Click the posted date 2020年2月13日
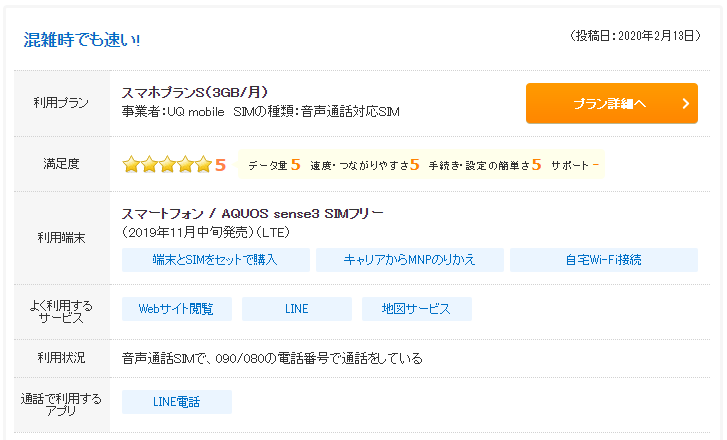The height and width of the screenshot is (440, 727). pyautogui.click(x=656, y=36)
